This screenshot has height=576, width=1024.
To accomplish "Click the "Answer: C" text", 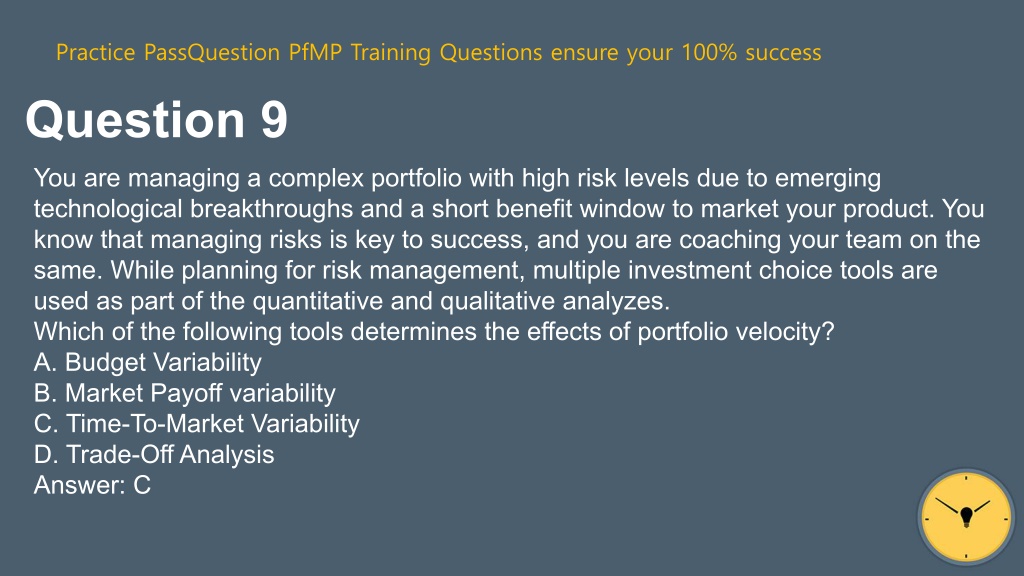I will coord(92,485).
